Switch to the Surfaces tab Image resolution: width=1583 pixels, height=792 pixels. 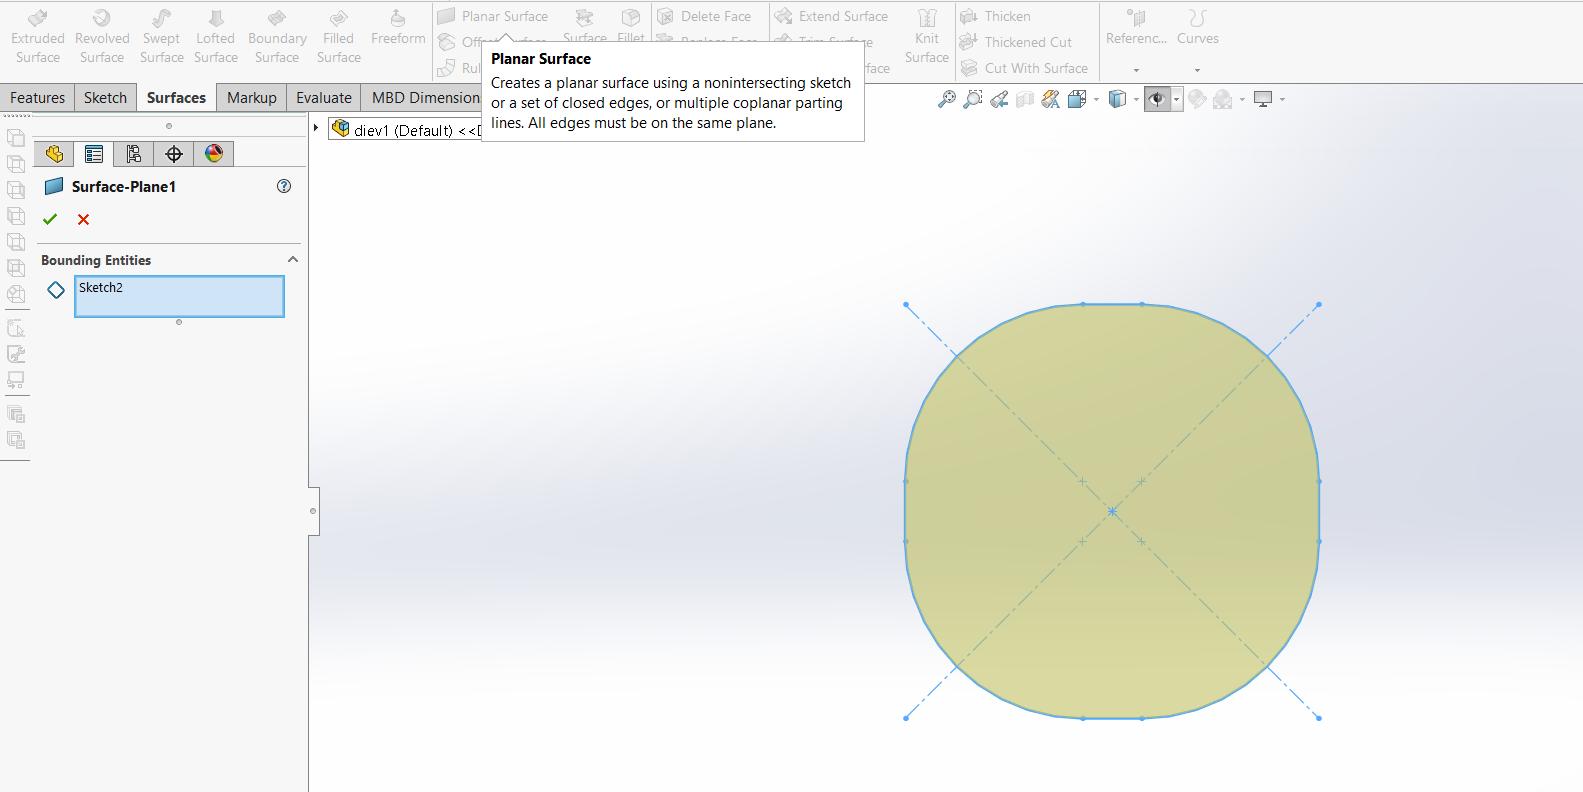[176, 97]
